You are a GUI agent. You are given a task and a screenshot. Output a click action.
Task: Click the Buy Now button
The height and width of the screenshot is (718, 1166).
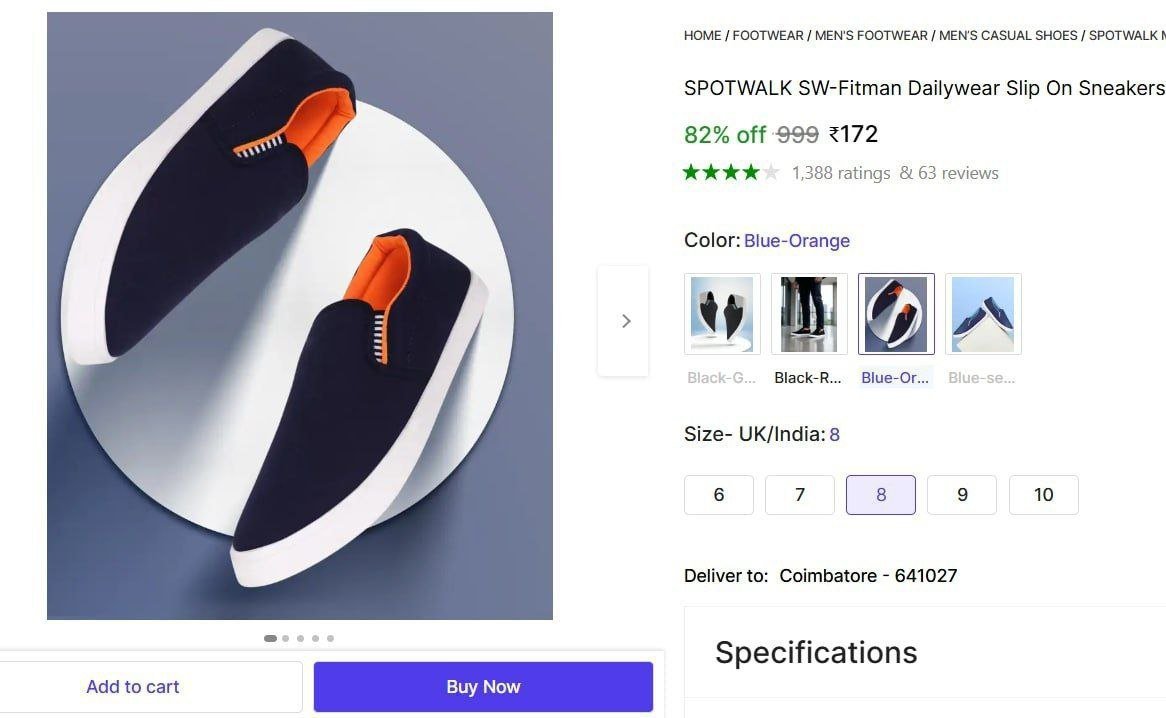click(483, 686)
